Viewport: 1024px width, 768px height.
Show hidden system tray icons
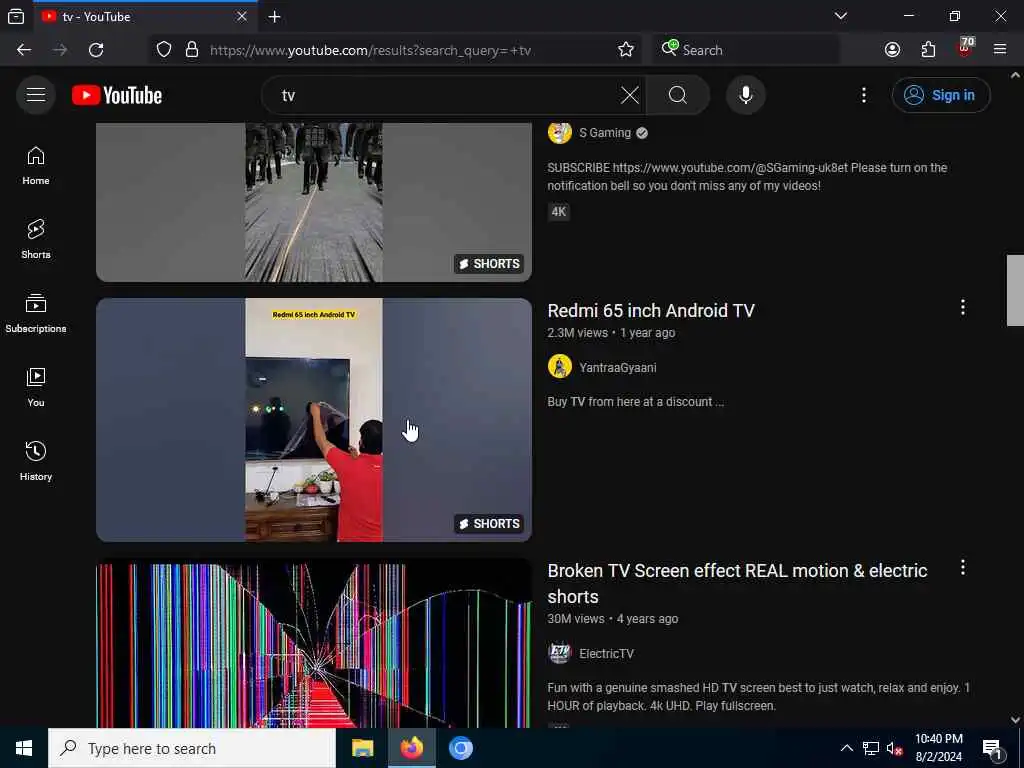point(846,748)
